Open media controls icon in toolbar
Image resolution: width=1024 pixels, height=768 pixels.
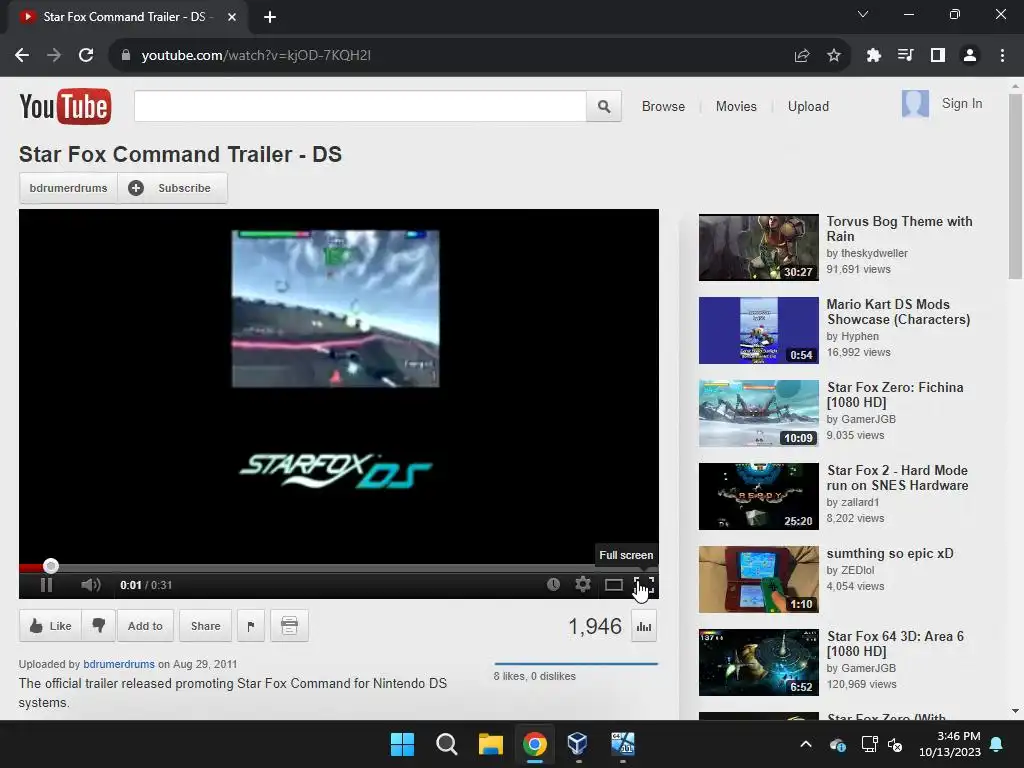click(x=906, y=56)
